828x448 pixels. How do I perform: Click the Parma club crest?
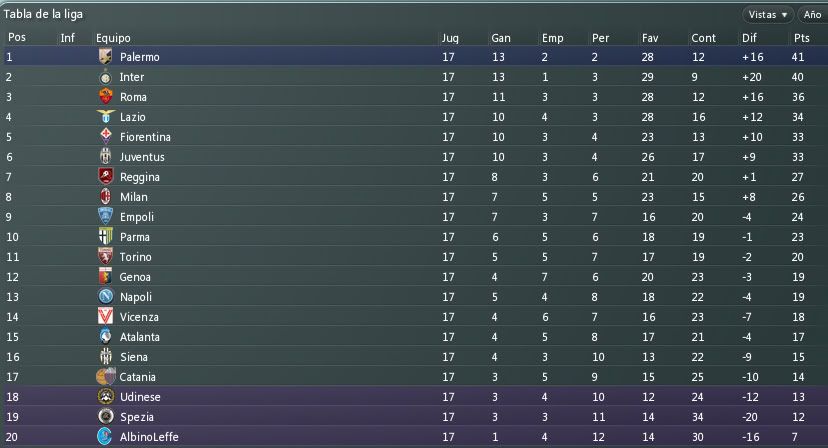106,237
